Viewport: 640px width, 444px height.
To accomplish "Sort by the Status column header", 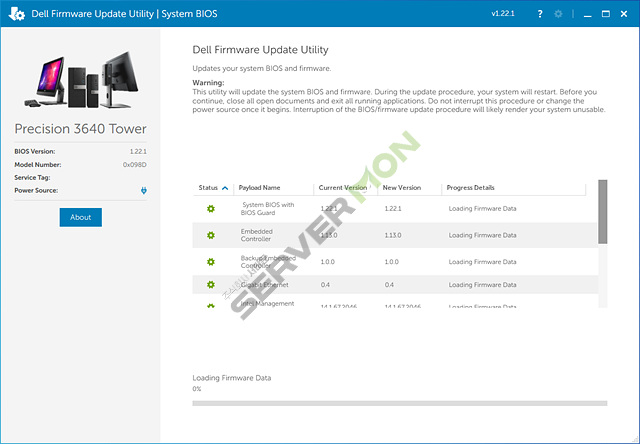I will click(213, 188).
